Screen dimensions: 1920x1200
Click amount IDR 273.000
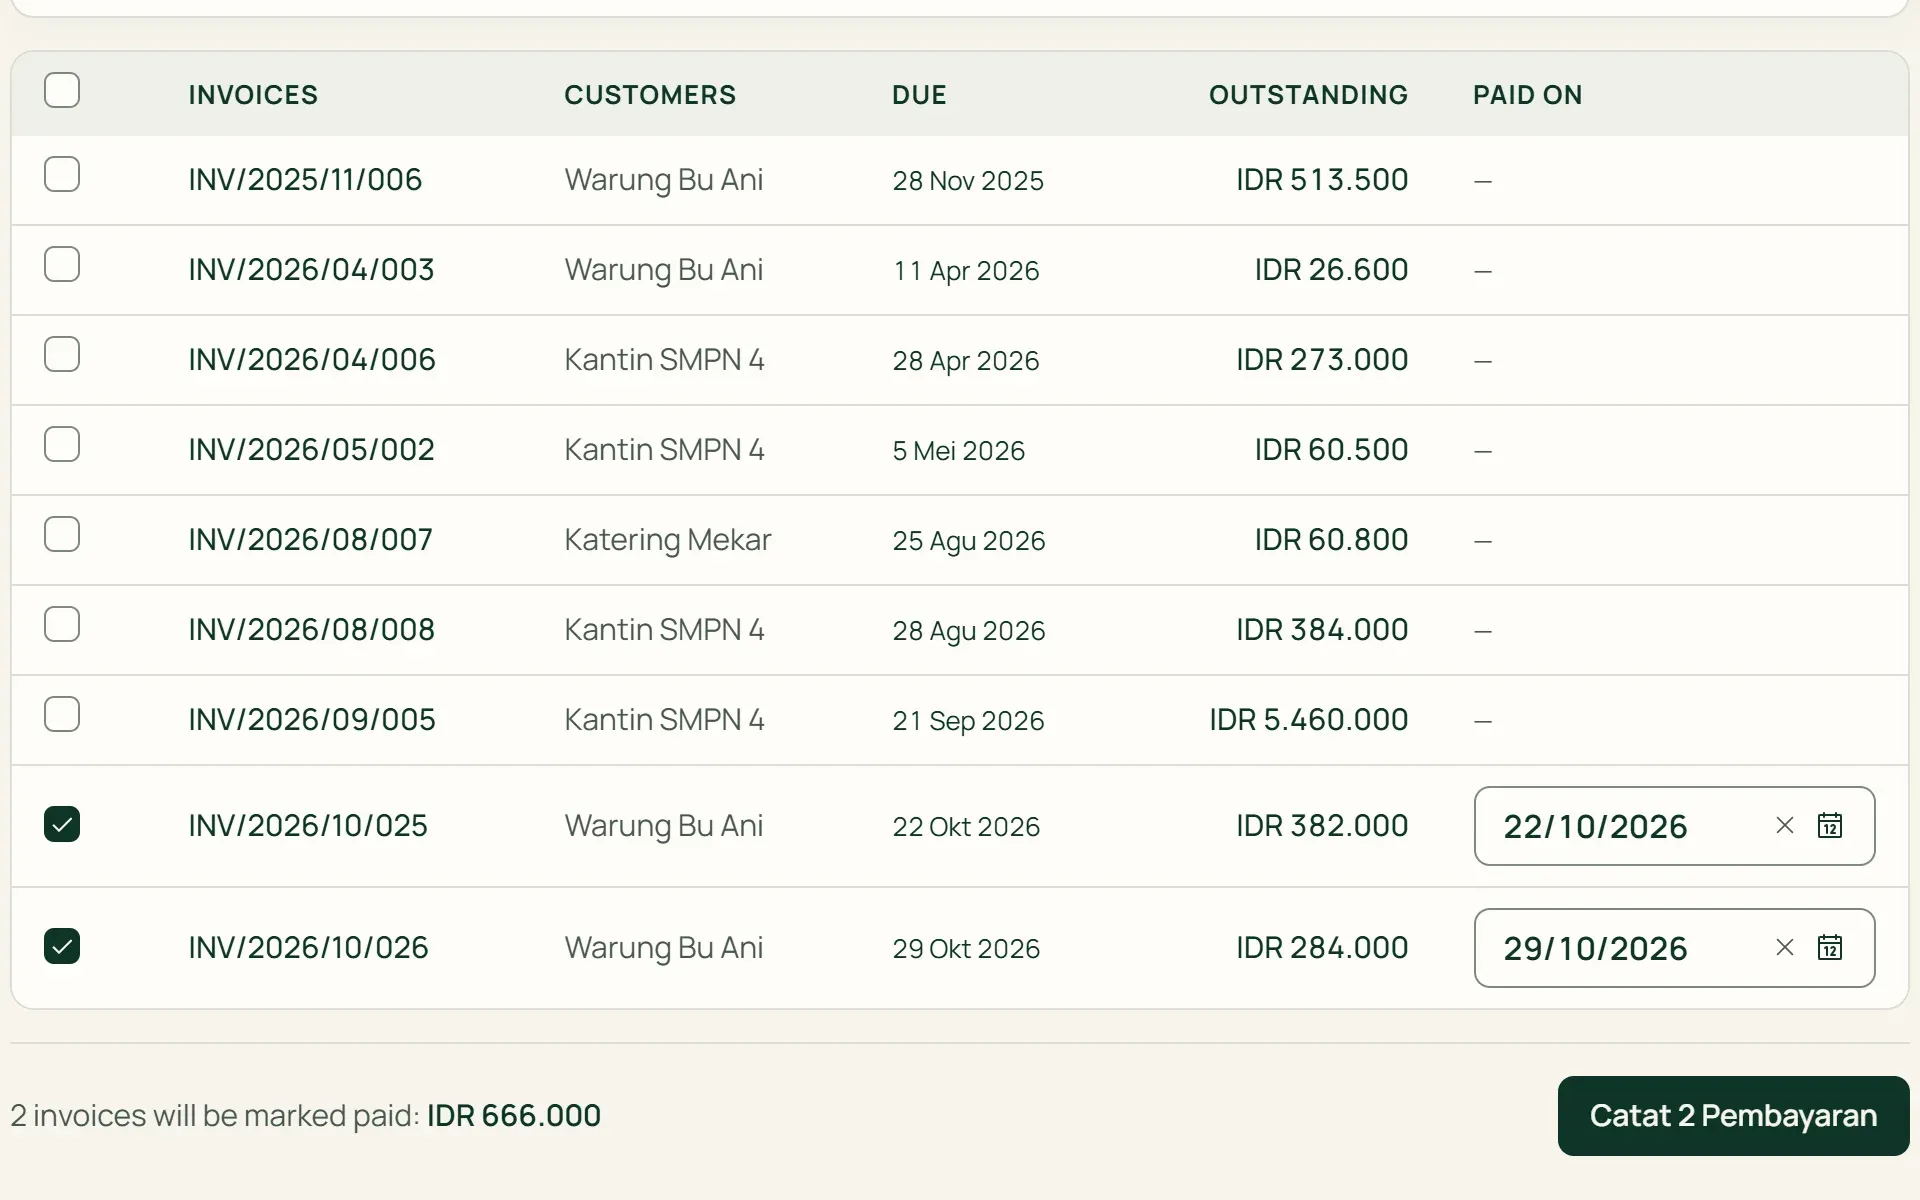1322,360
